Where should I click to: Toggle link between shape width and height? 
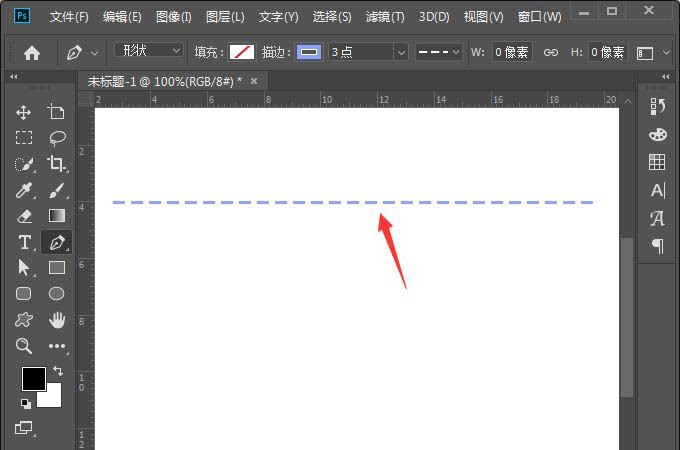551,52
